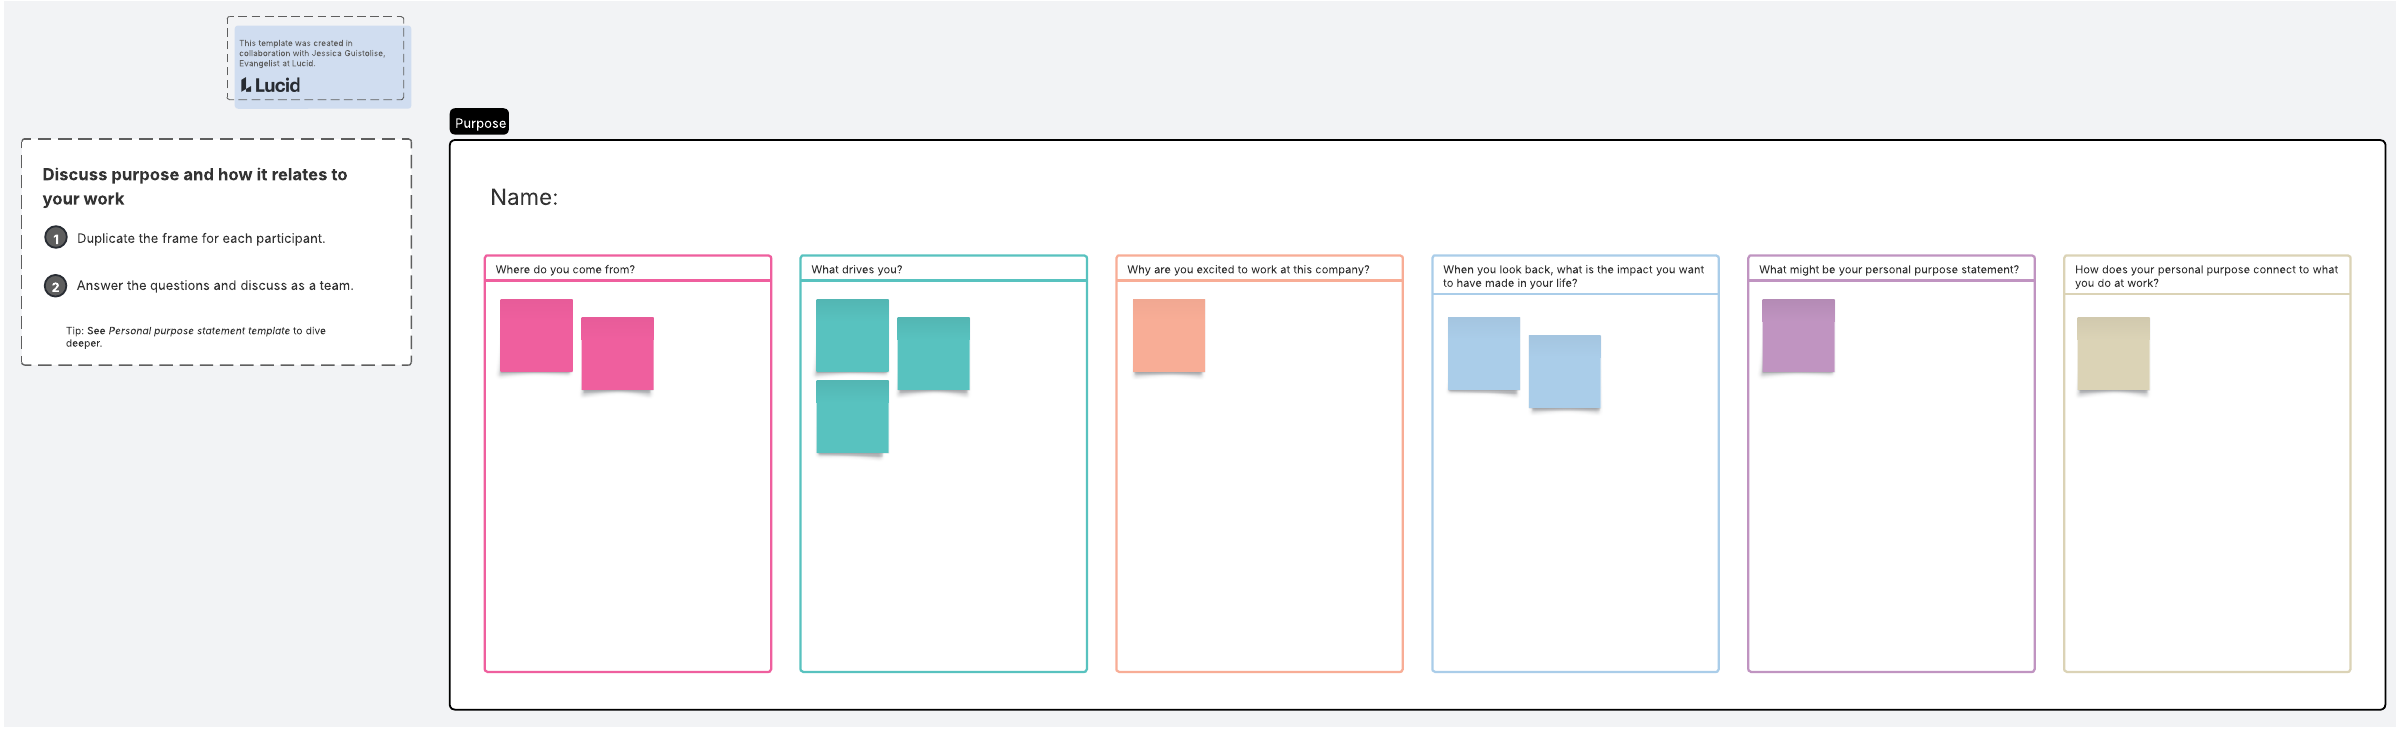Select the 'Where do you come from?' header
2400x729 pixels.
[565, 269]
